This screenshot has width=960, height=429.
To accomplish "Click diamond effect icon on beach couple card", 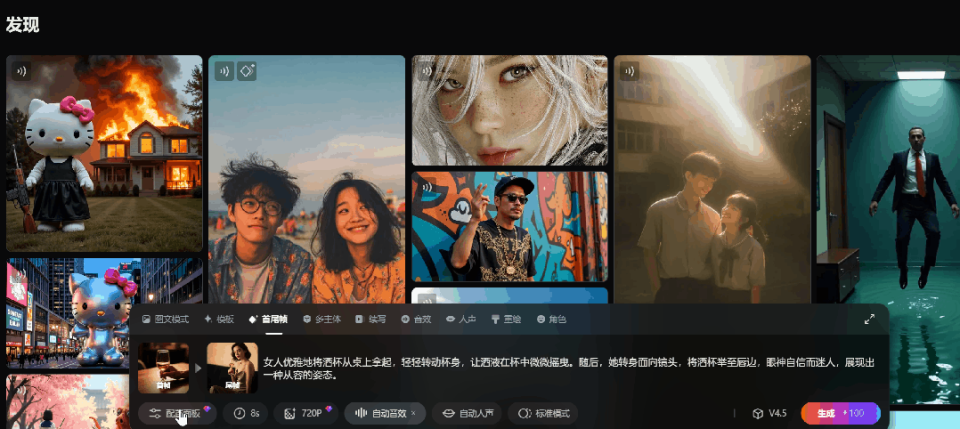I will [247, 71].
